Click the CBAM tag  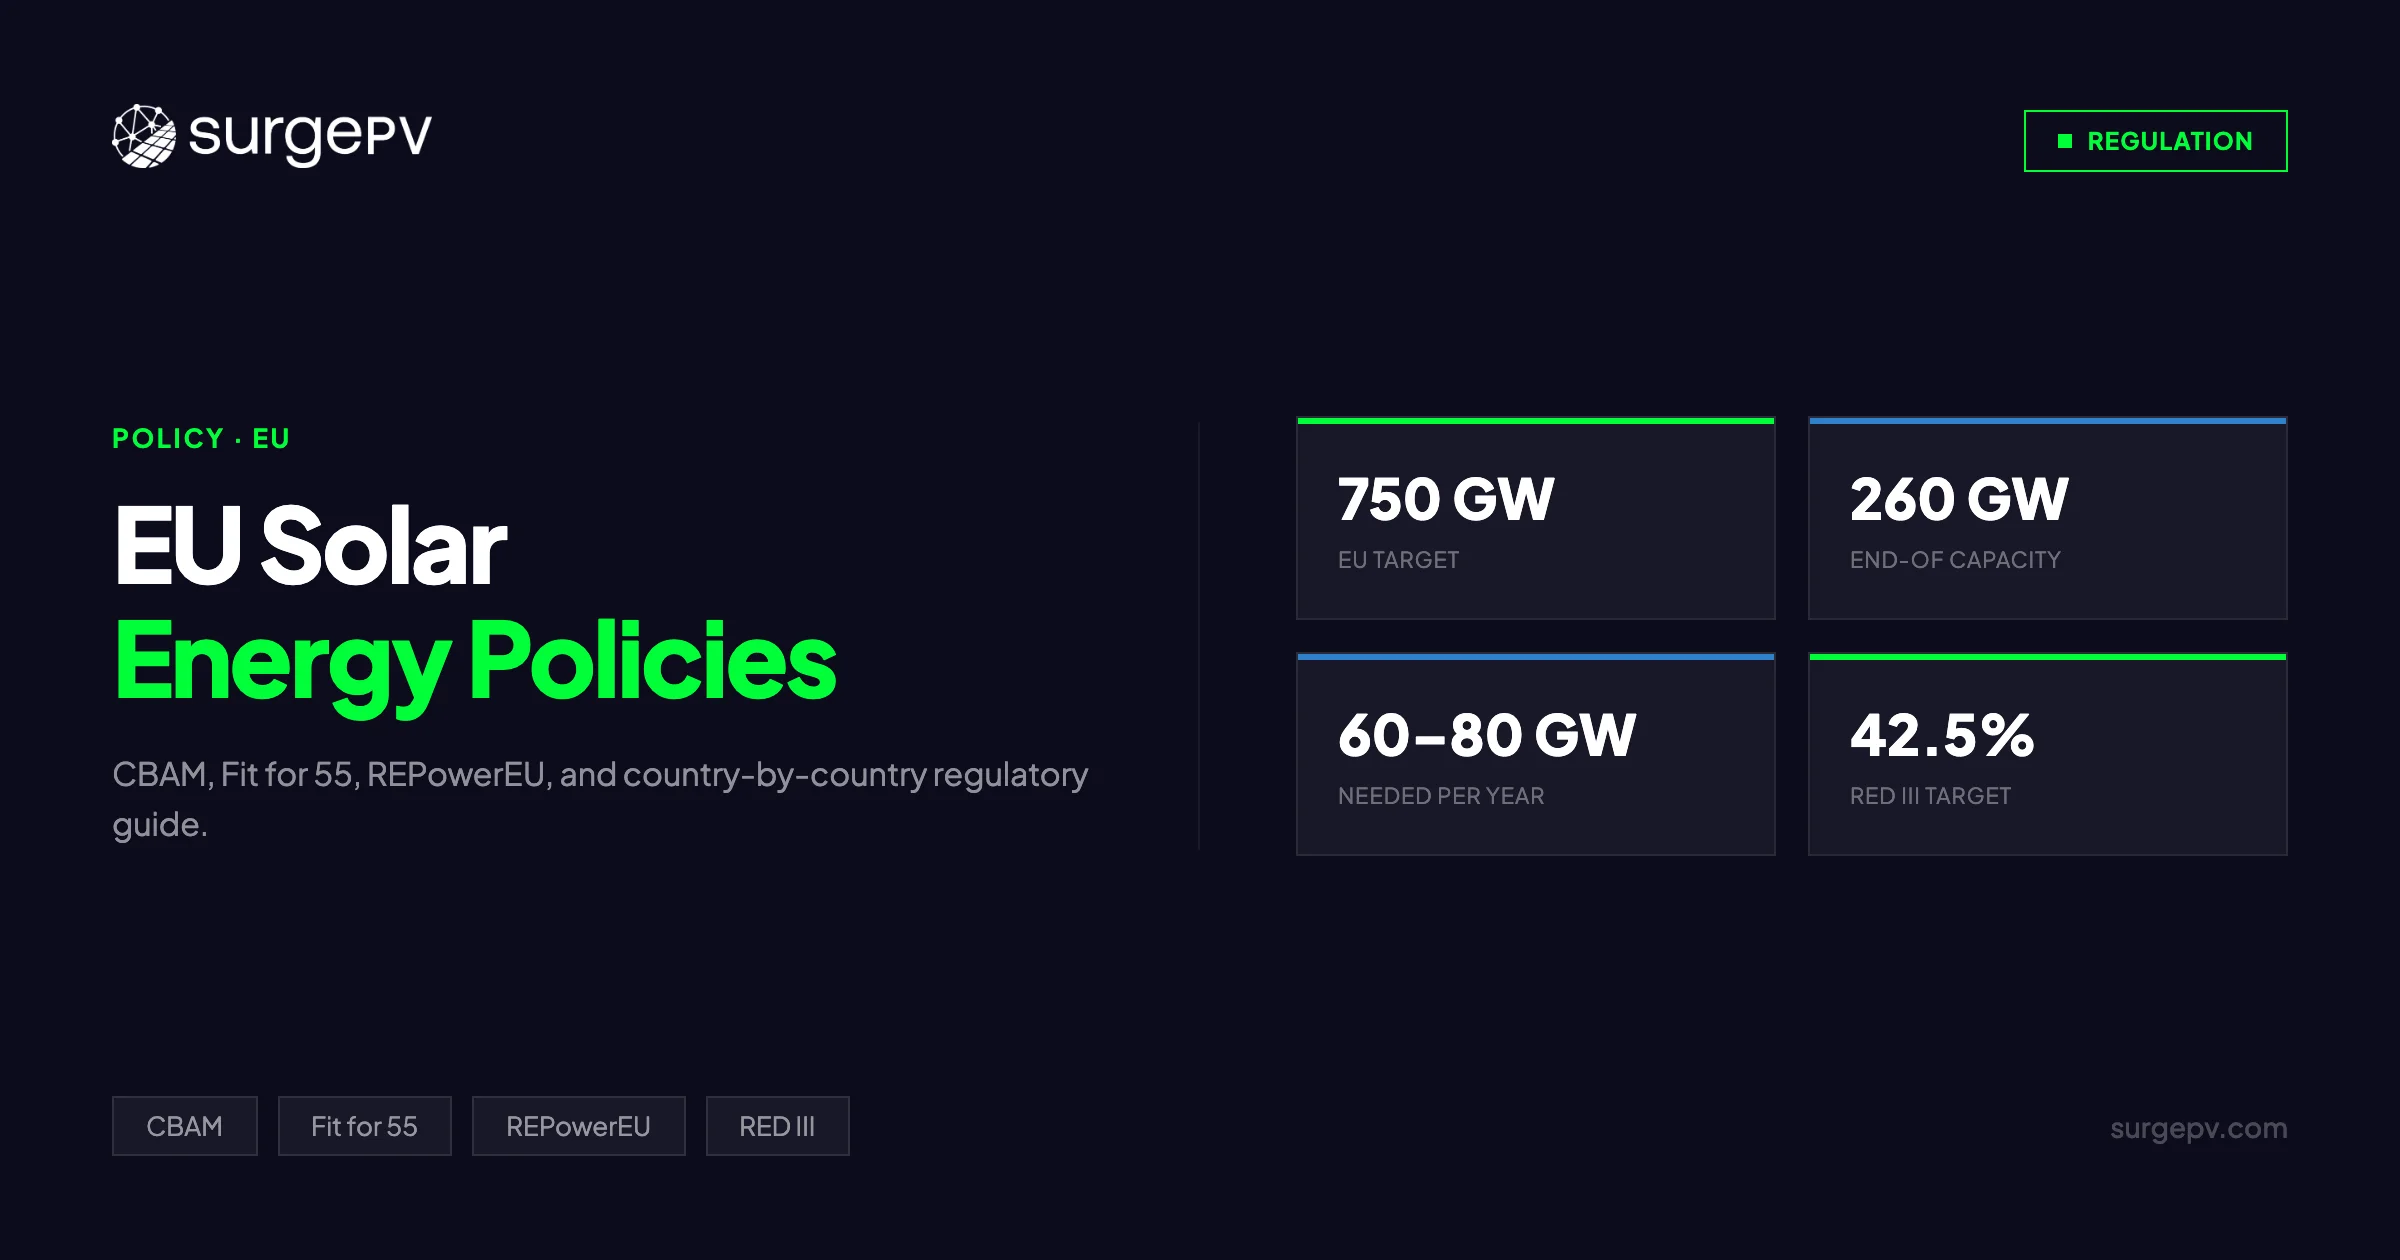(x=185, y=1126)
